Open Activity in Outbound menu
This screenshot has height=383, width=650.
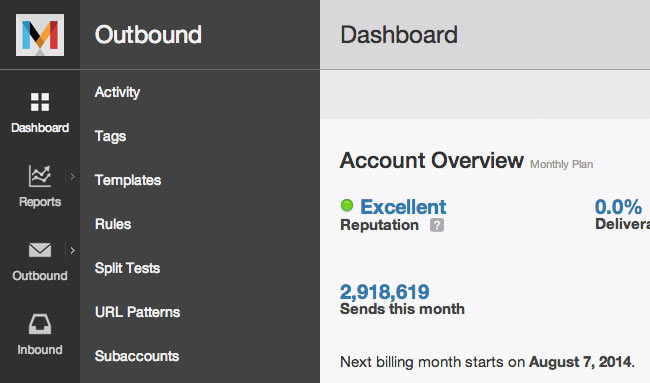[x=117, y=92]
